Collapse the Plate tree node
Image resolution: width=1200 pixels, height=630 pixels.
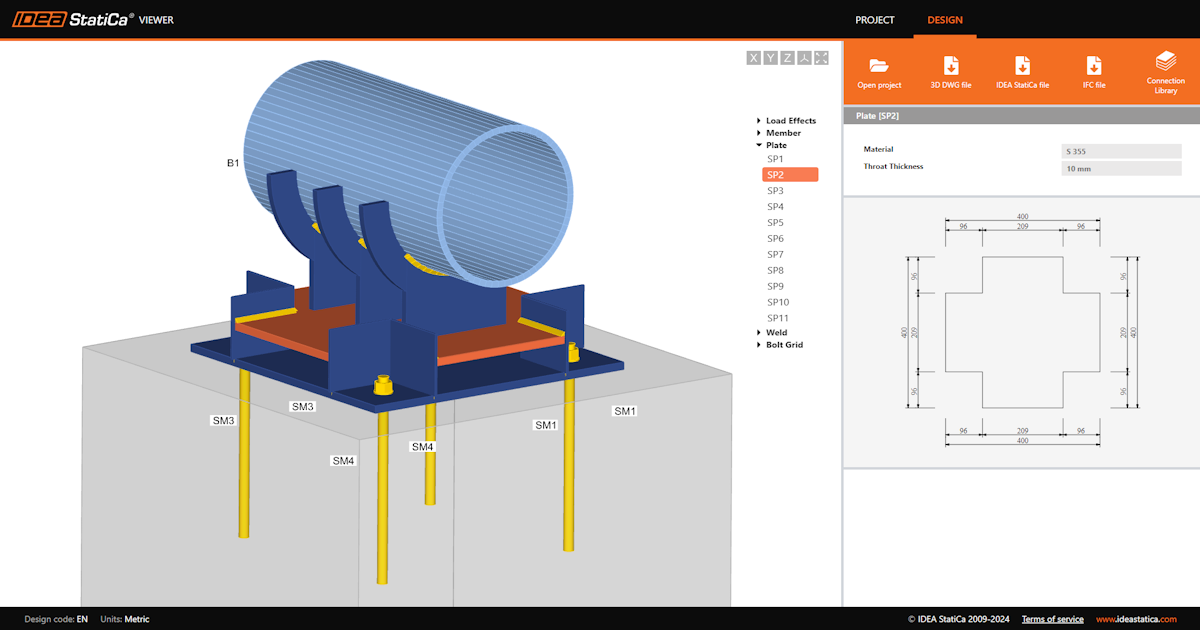tap(759, 145)
